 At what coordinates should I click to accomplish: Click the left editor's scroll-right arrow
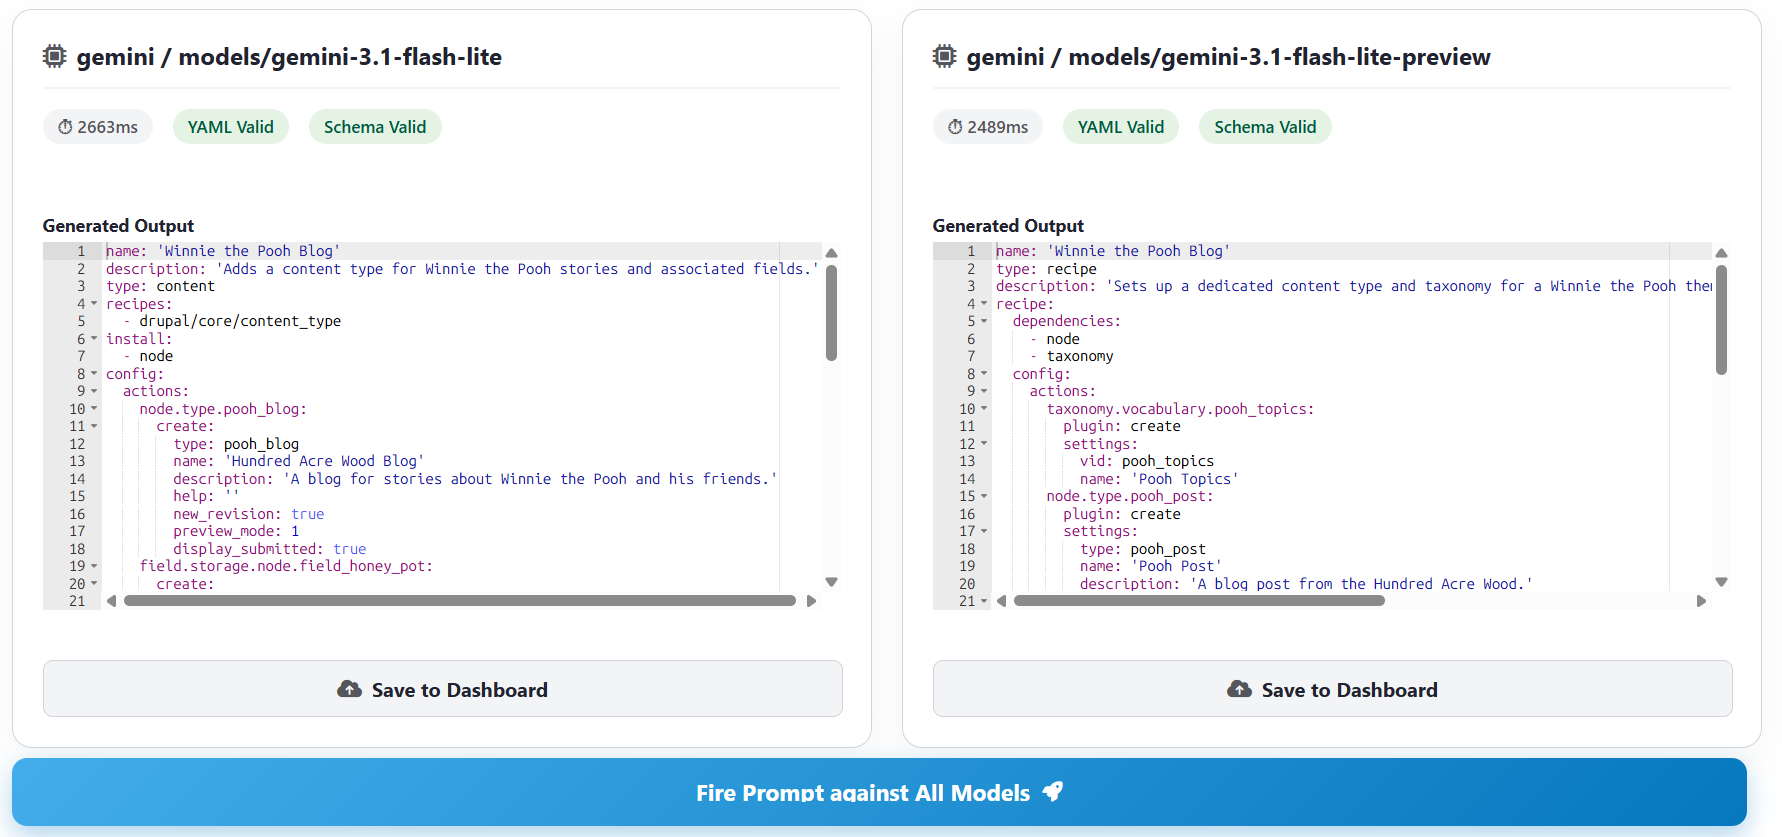811,601
